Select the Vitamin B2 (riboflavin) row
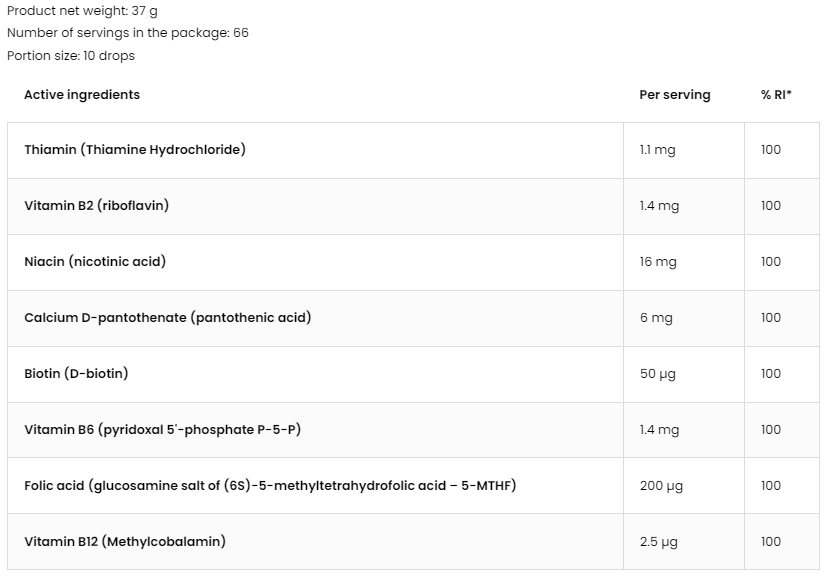Screen dimensions: 827x585 pyautogui.click(x=413, y=206)
